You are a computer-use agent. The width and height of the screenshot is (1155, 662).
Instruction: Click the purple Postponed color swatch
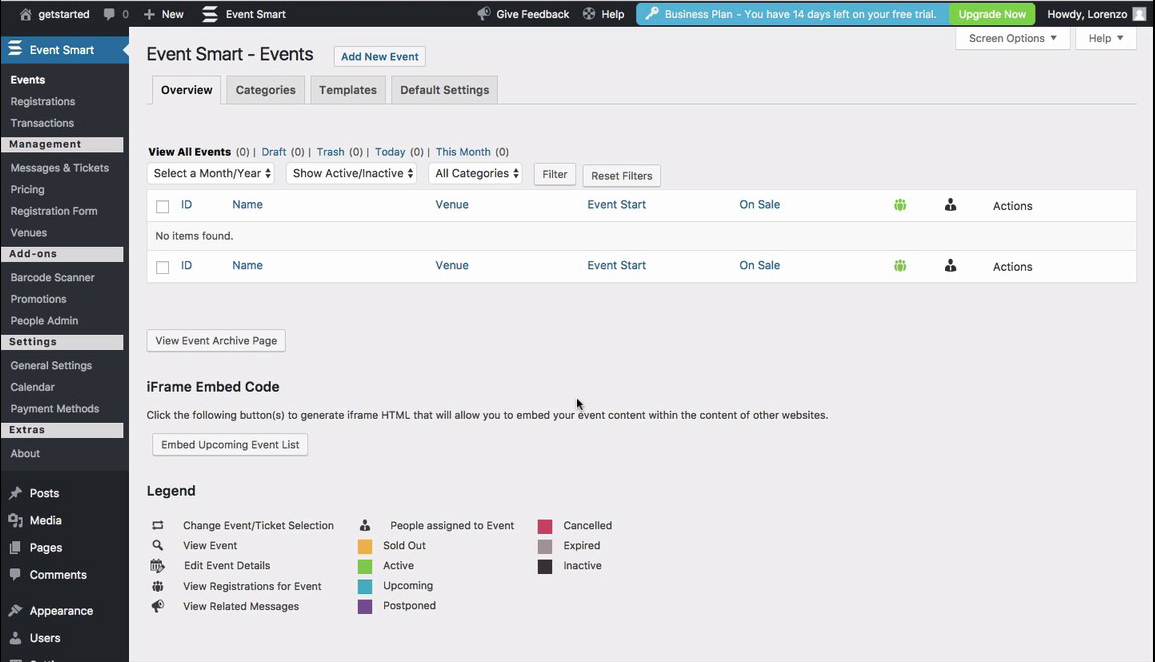[x=365, y=607]
